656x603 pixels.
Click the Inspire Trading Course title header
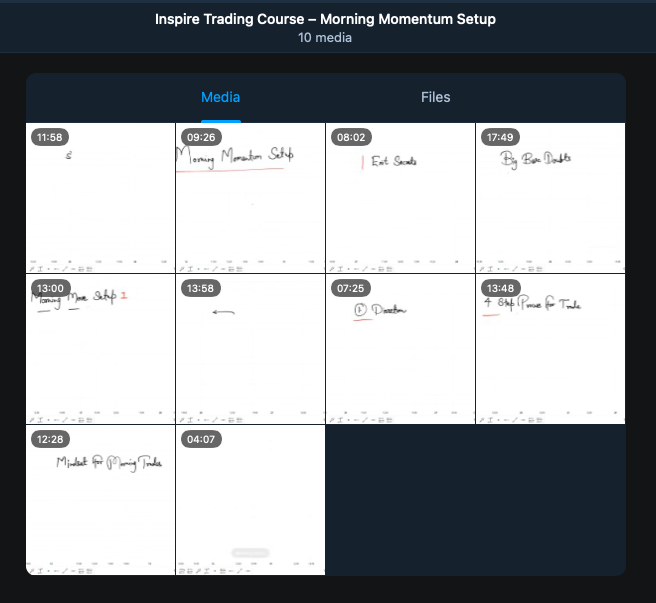point(325,19)
